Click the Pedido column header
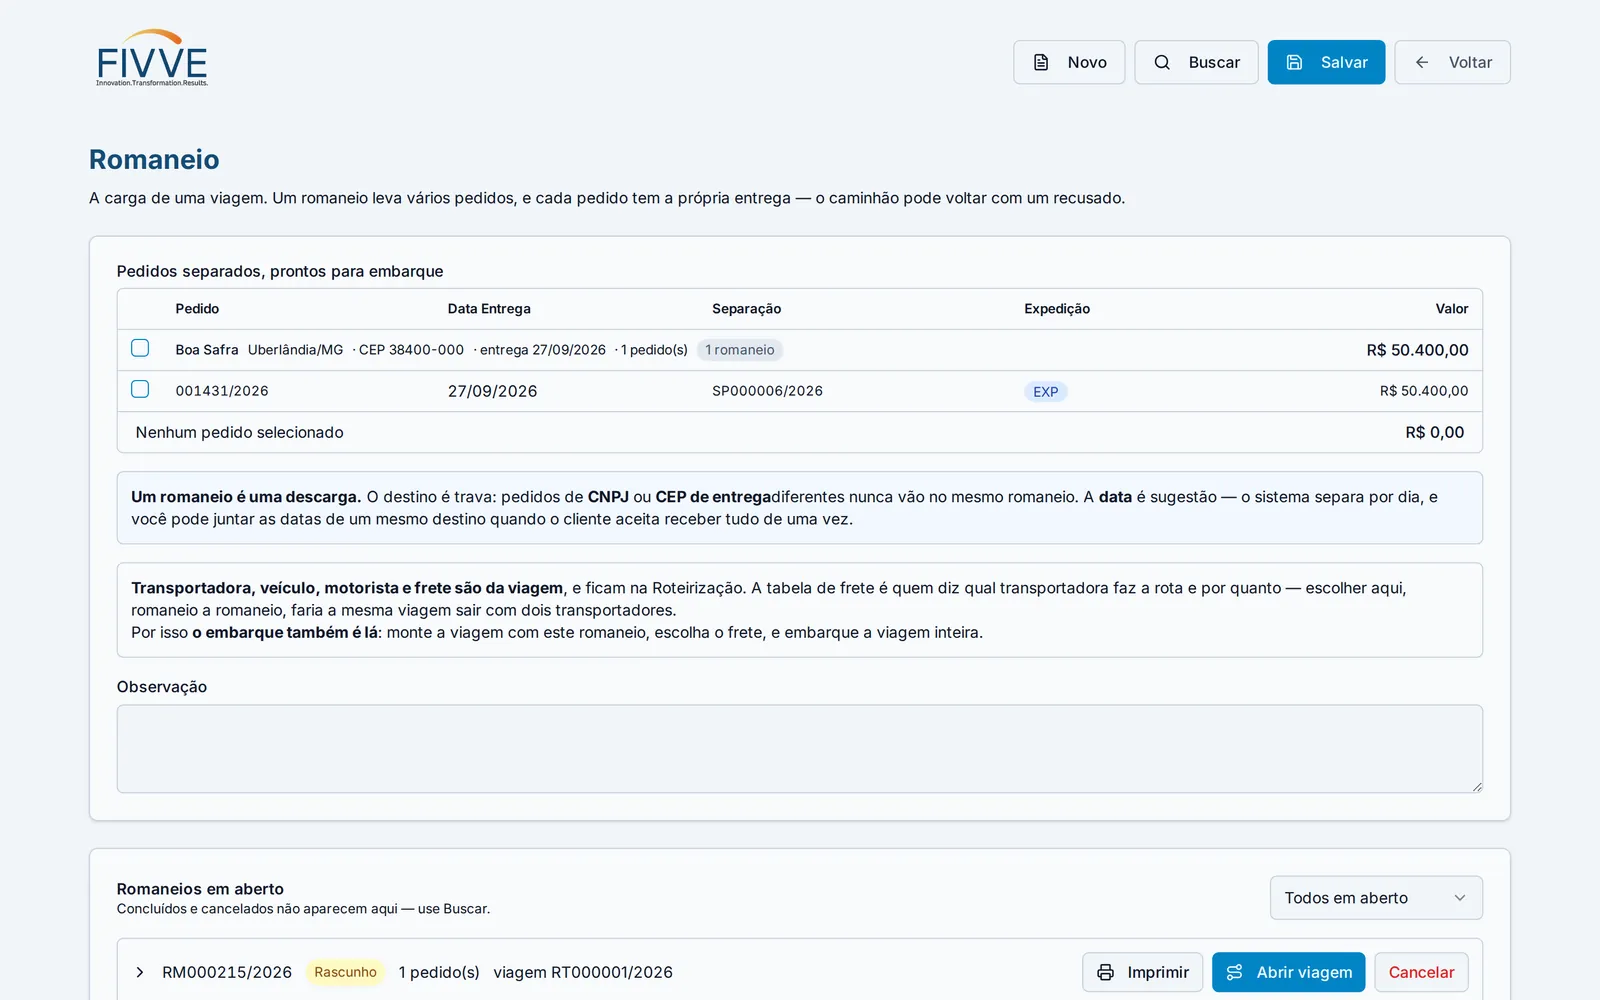 click(197, 309)
